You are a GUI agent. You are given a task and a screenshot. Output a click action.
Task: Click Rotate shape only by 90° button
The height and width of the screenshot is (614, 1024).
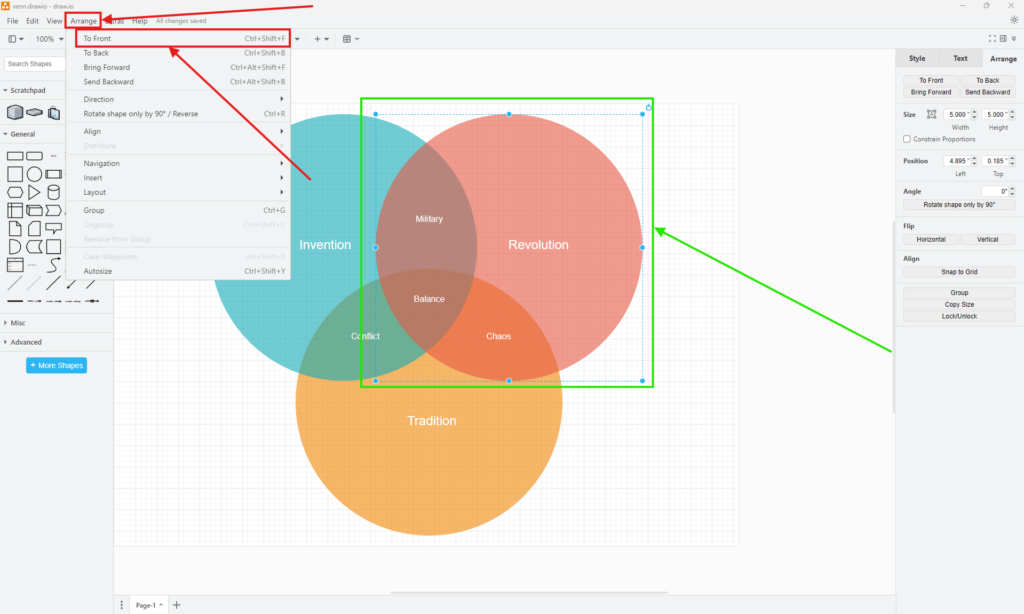[959, 204]
